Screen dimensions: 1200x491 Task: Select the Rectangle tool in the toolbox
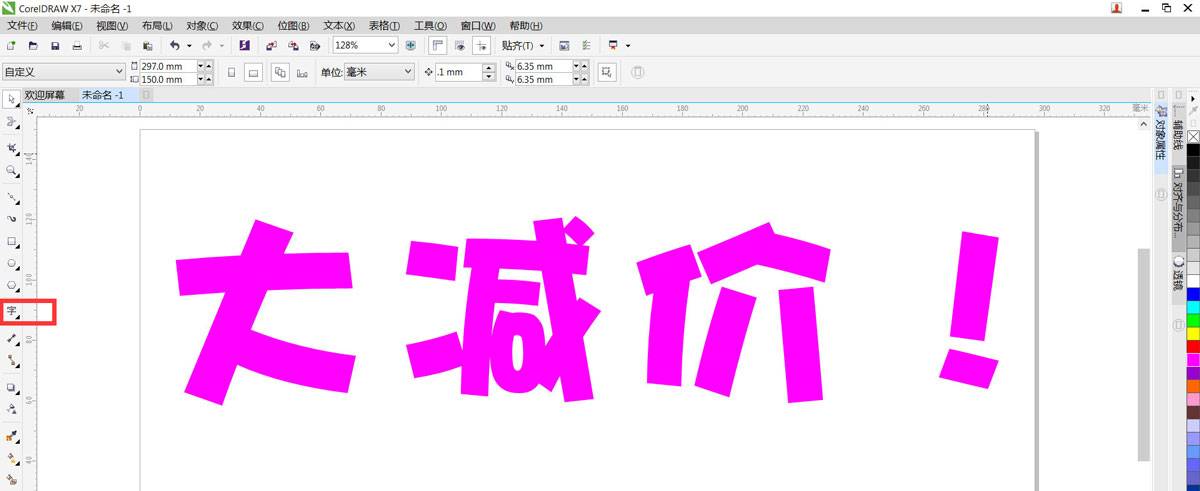point(12,242)
